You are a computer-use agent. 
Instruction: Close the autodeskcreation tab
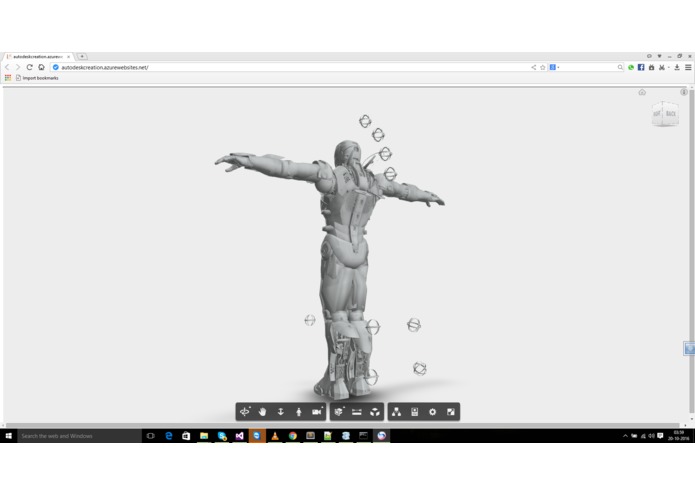pos(68,57)
